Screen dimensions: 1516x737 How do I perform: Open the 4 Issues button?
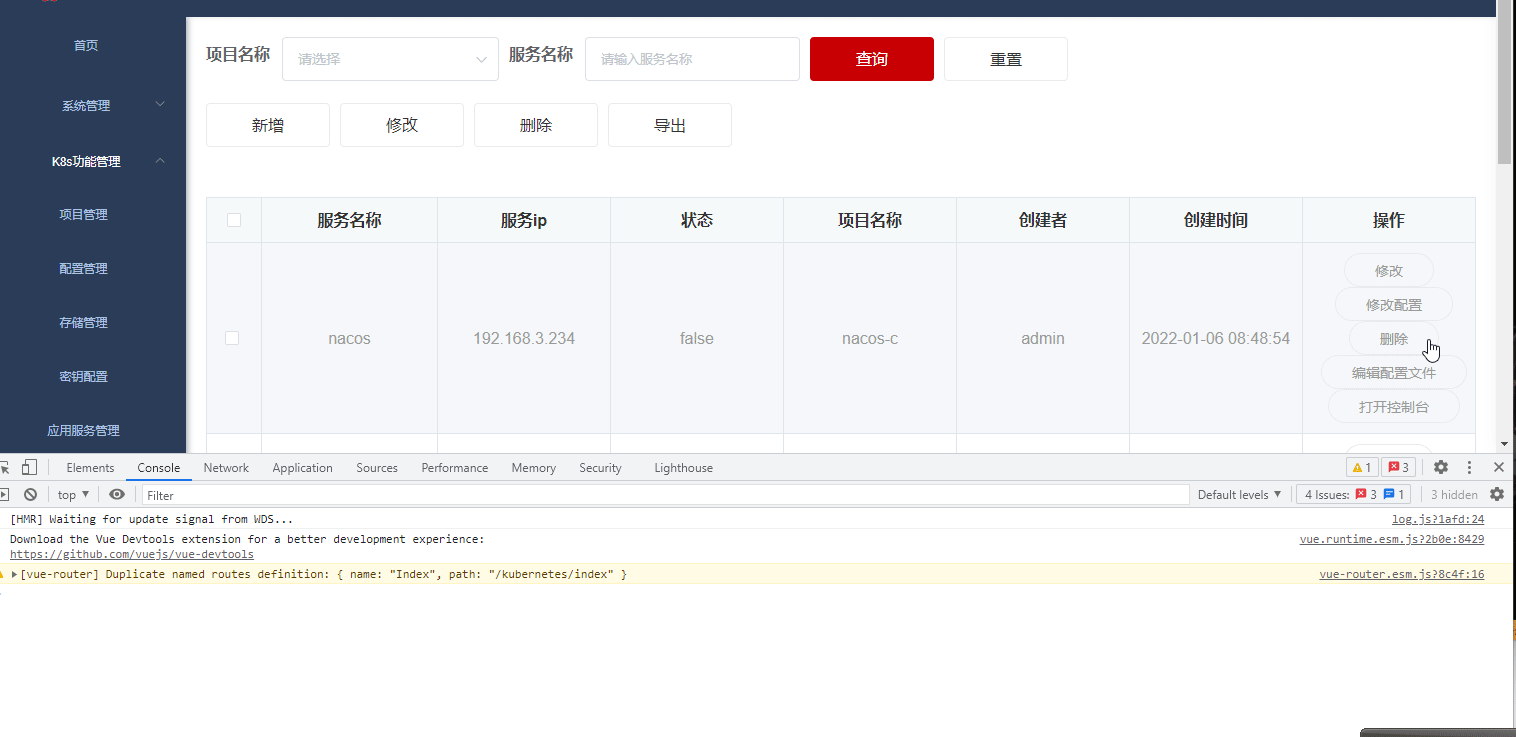tap(1355, 494)
